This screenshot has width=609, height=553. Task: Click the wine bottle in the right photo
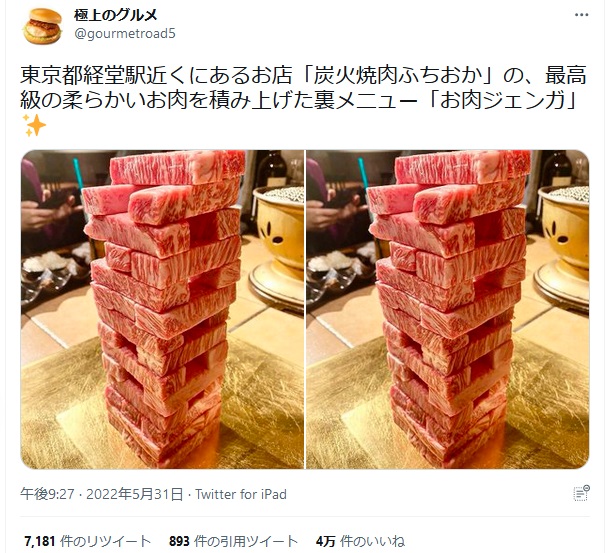(557, 168)
